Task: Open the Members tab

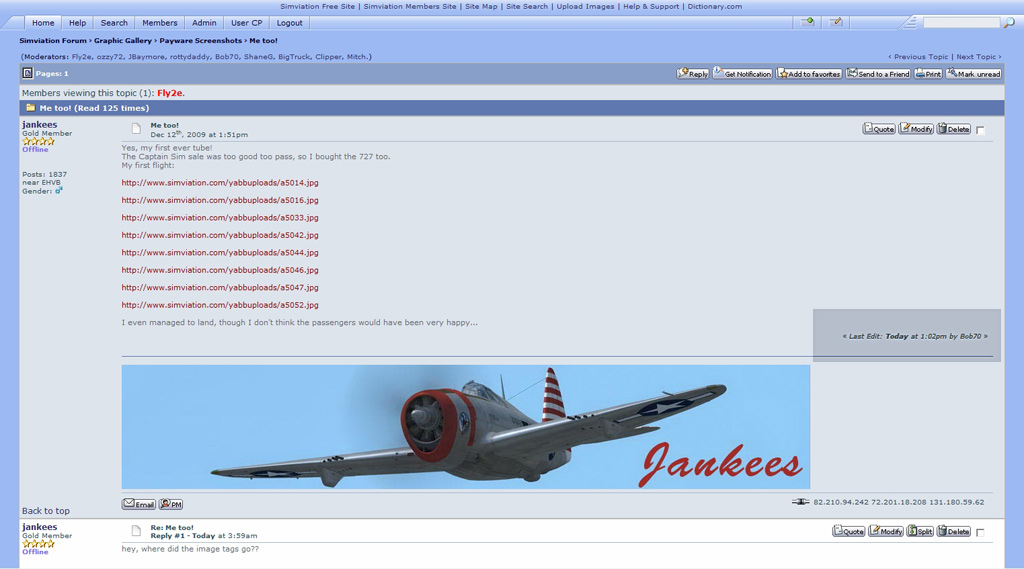Action: pos(160,23)
